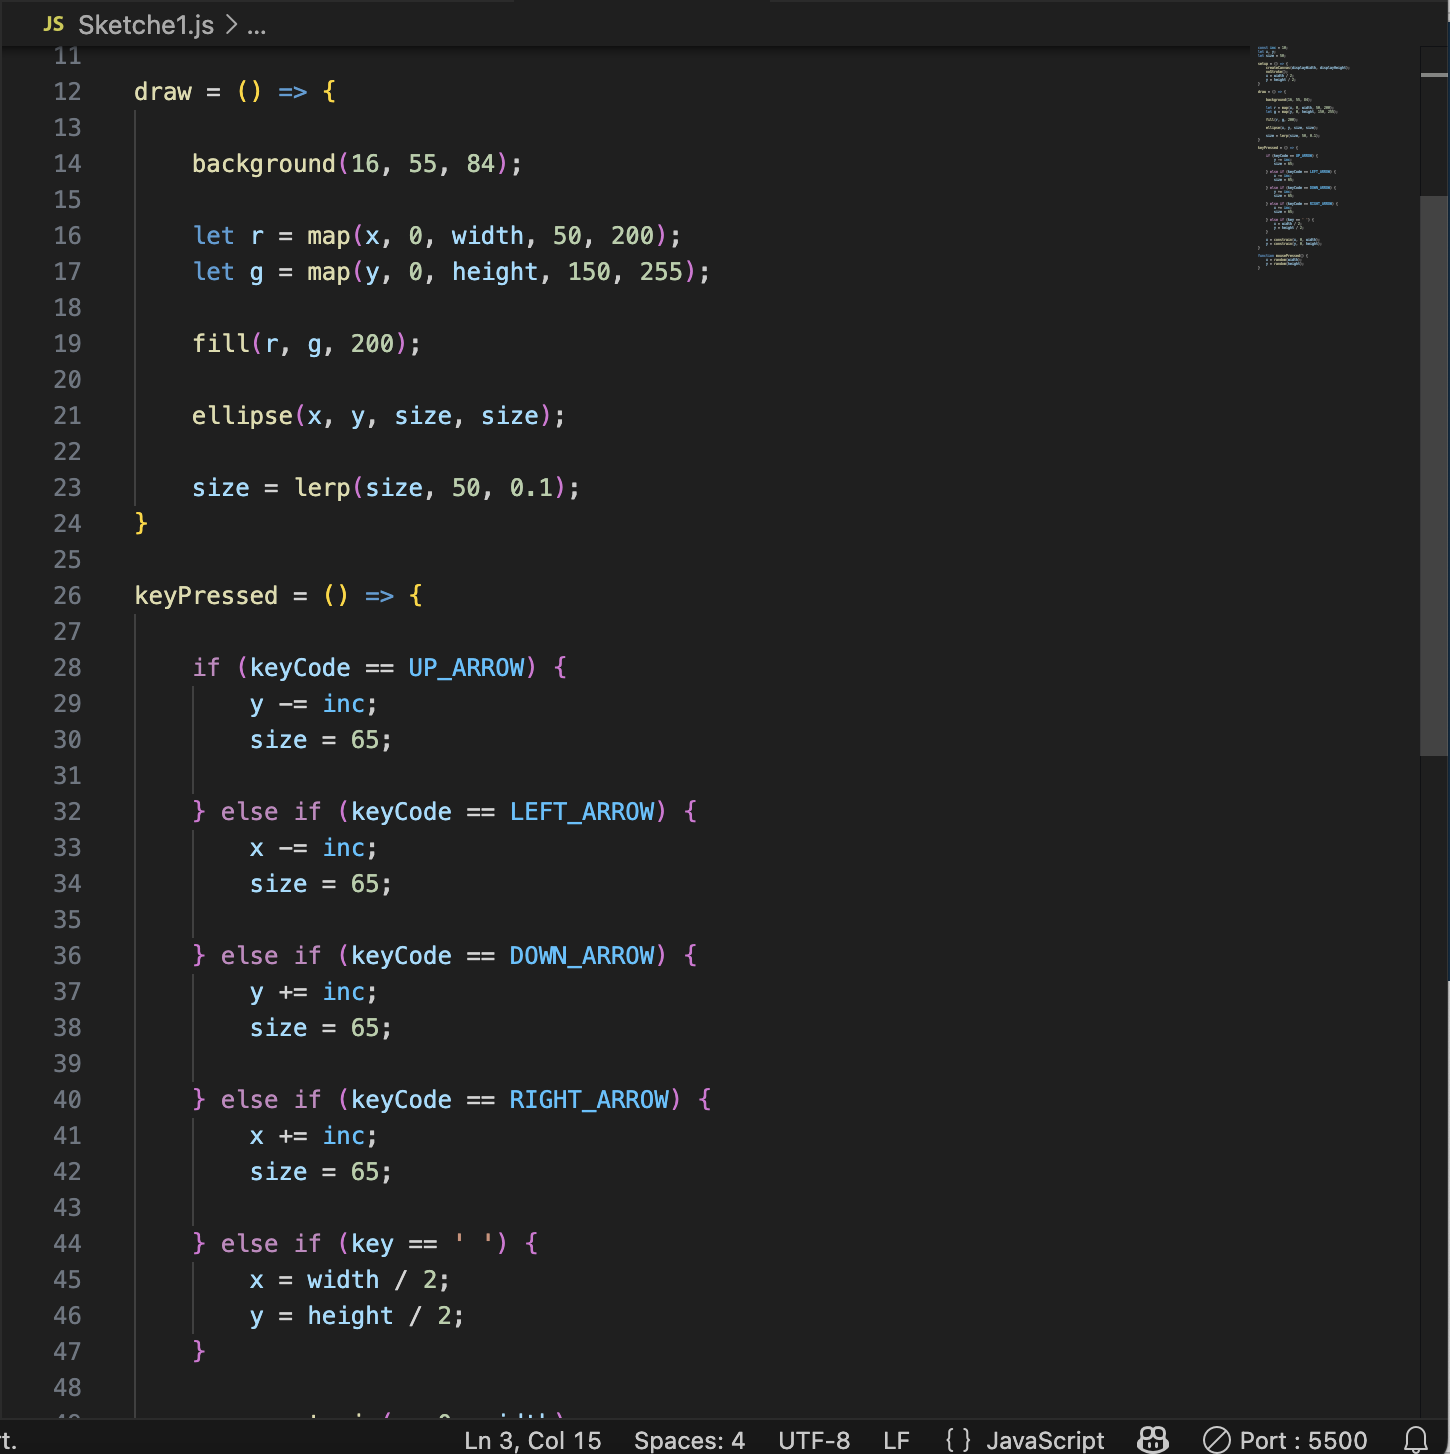
Task: Click 'x += inc;' on line 41
Action: click(x=314, y=1136)
